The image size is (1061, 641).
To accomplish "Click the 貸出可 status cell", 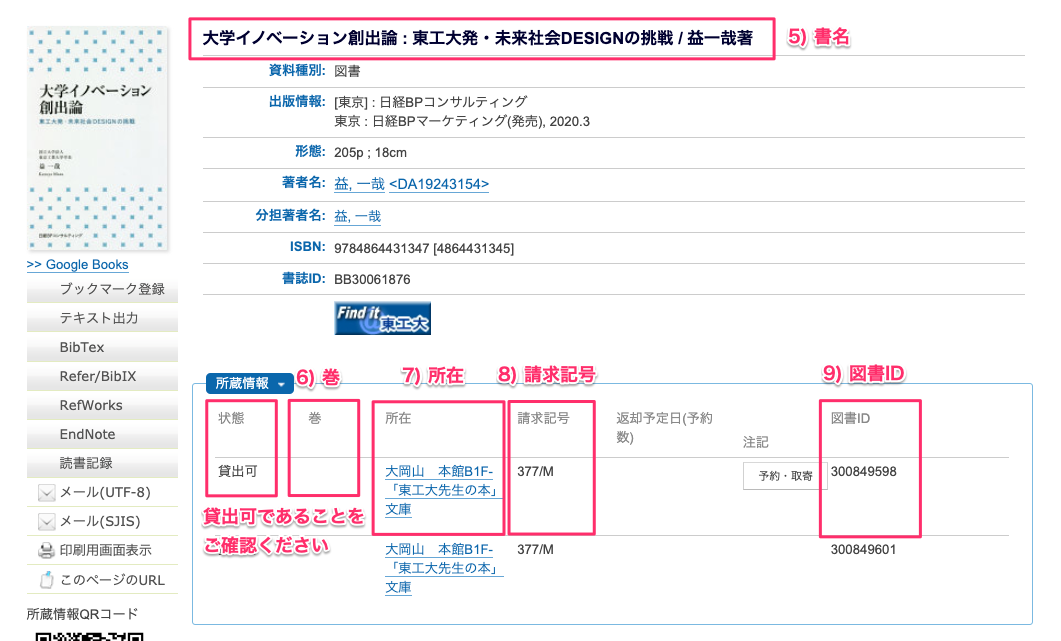I will [x=238, y=471].
